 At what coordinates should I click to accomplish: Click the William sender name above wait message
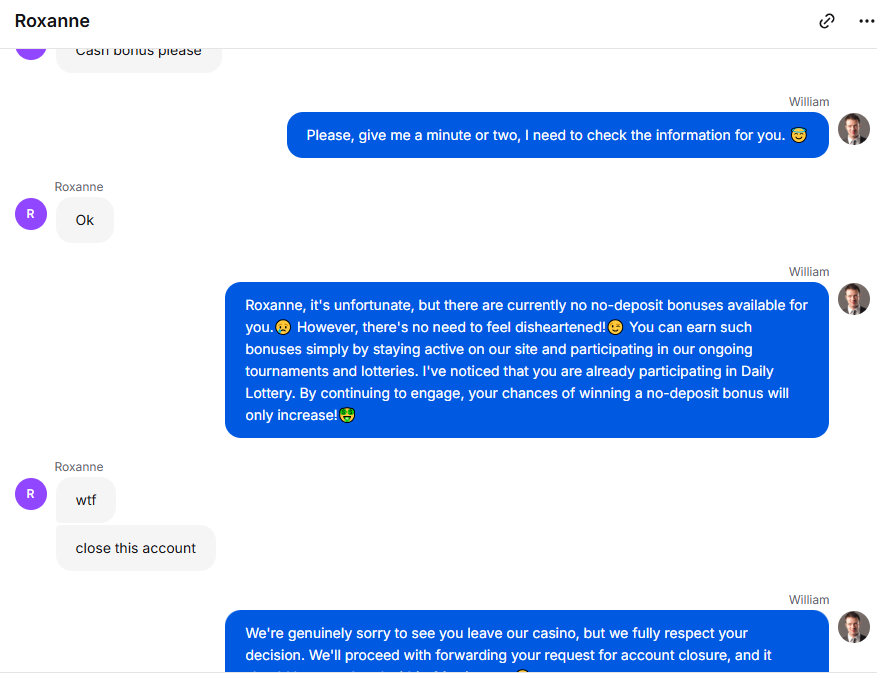coord(809,102)
